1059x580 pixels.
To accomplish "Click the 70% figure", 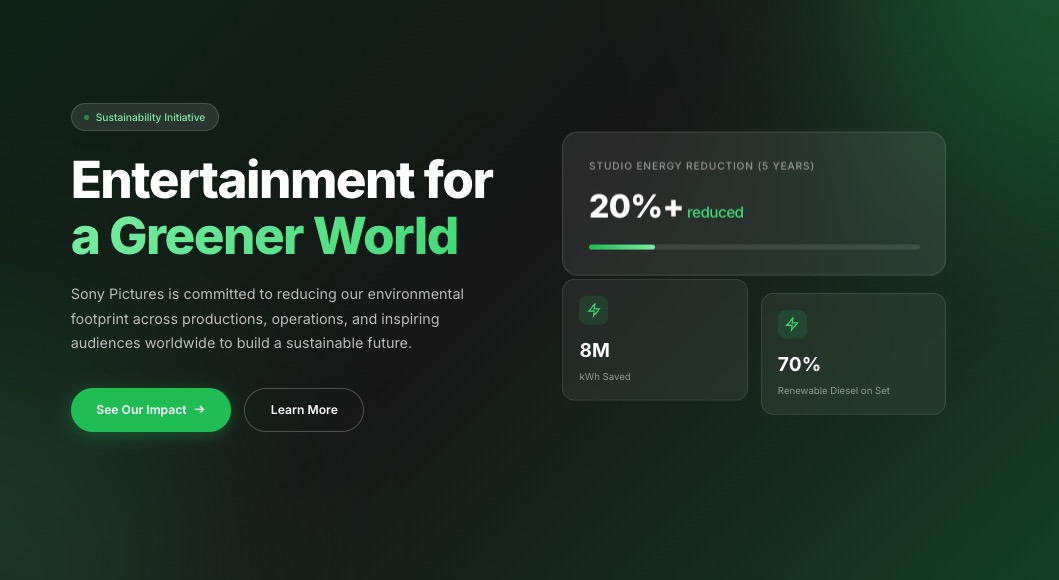I will 799,365.
